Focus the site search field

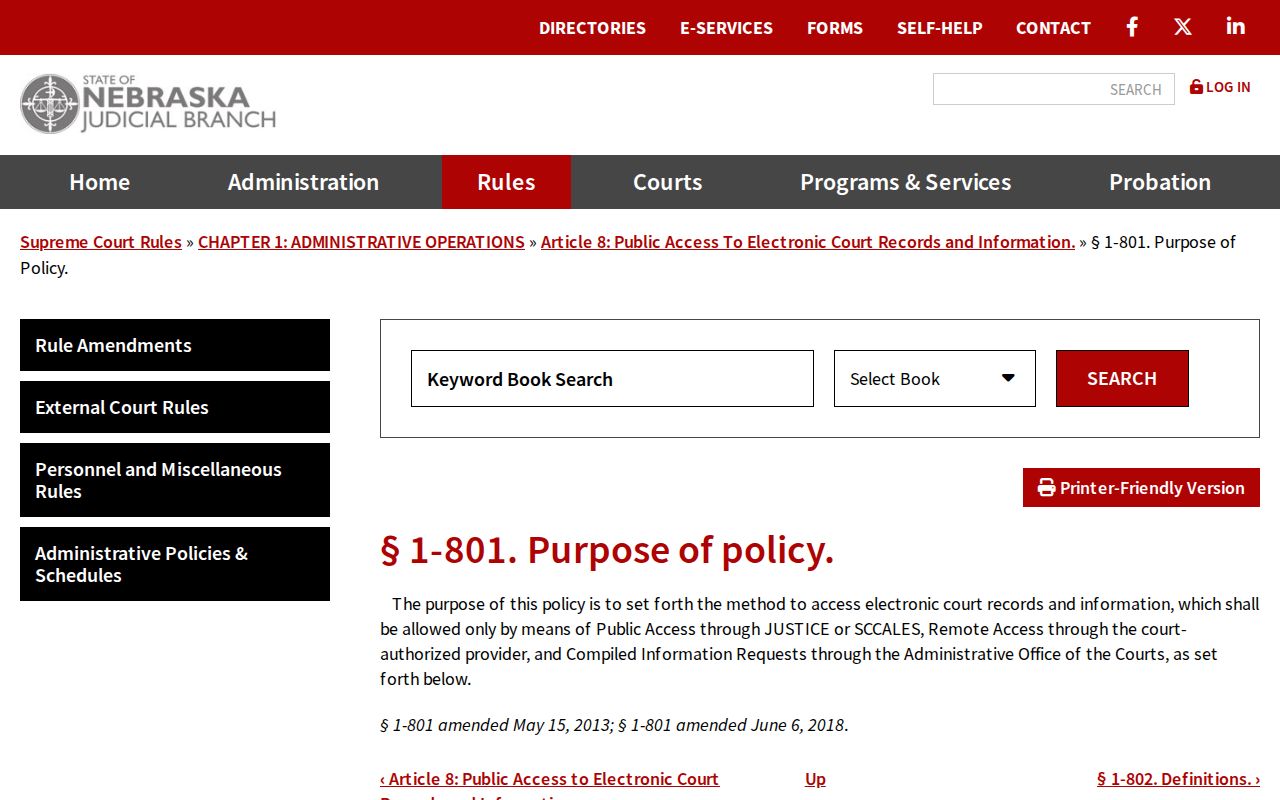point(1054,89)
